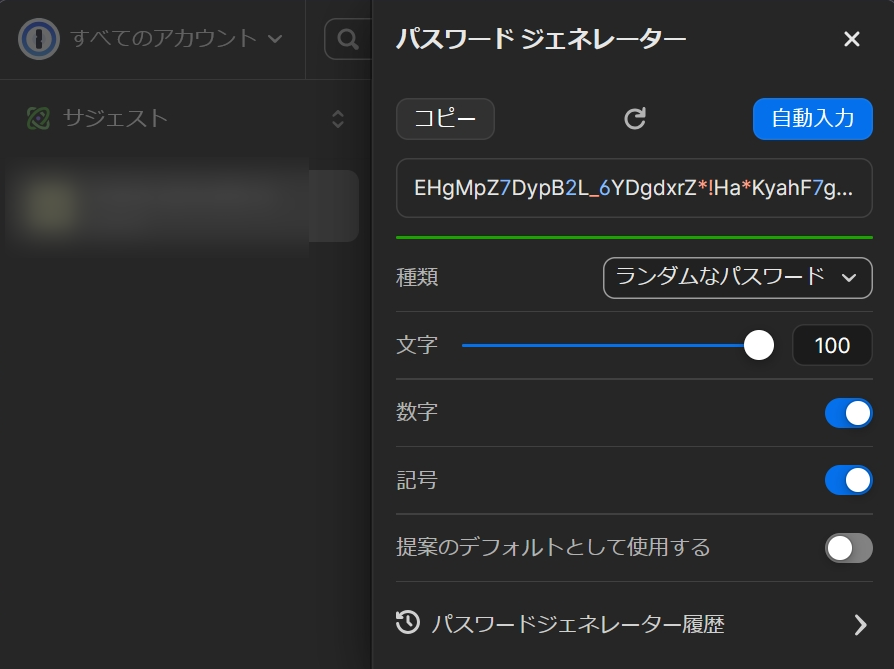
Task: Toggle the 数字 numbers switch
Action: coord(848,413)
